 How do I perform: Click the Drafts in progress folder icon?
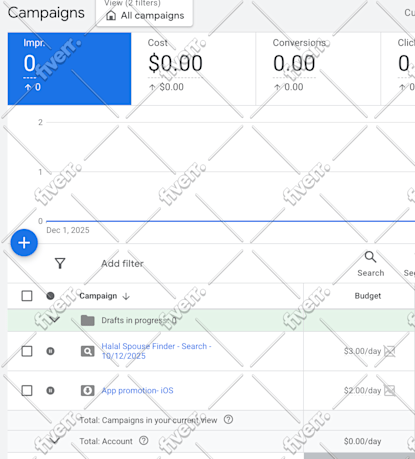pos(88,320)
